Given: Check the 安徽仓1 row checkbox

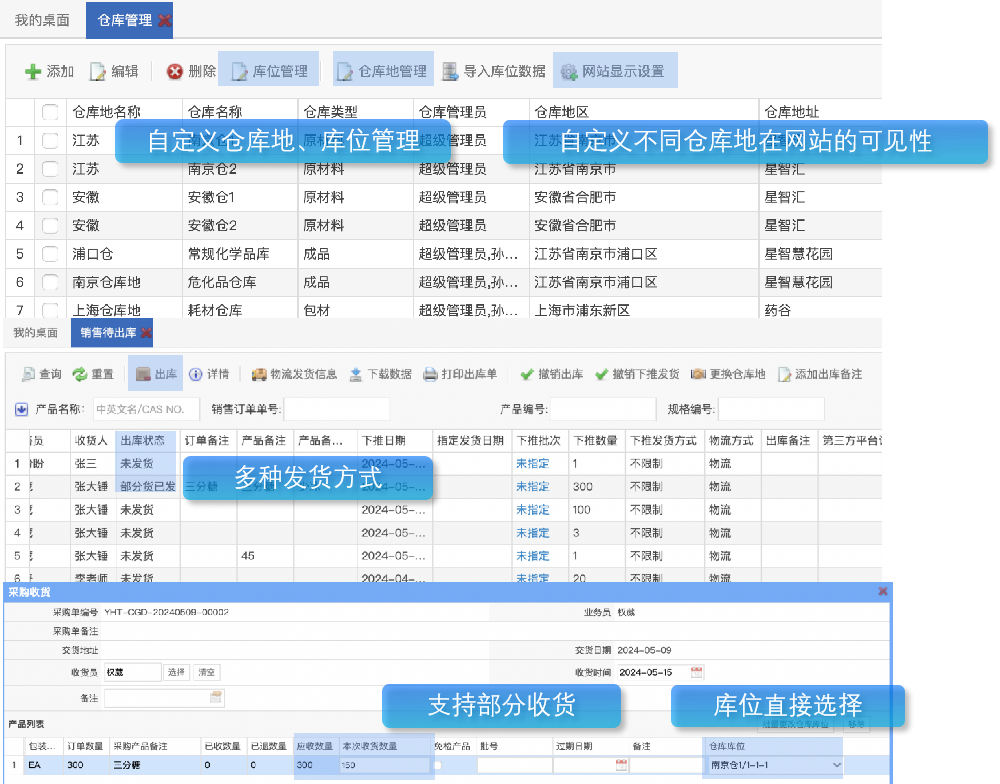Looking at the screenshot, I should tap(50, 197).
